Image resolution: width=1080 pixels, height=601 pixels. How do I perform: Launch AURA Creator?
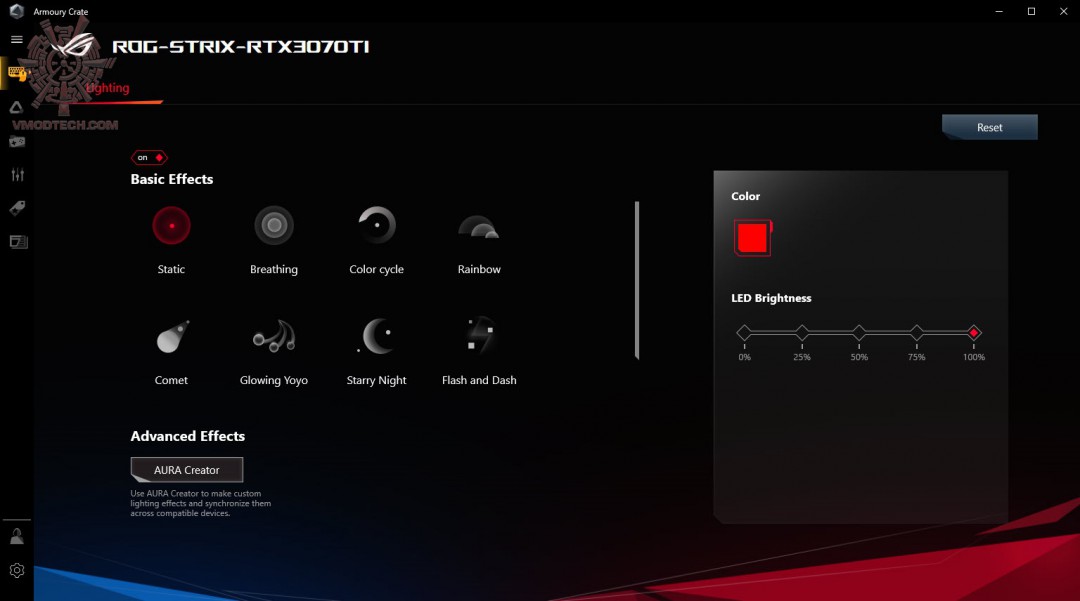tap(187, 470)
